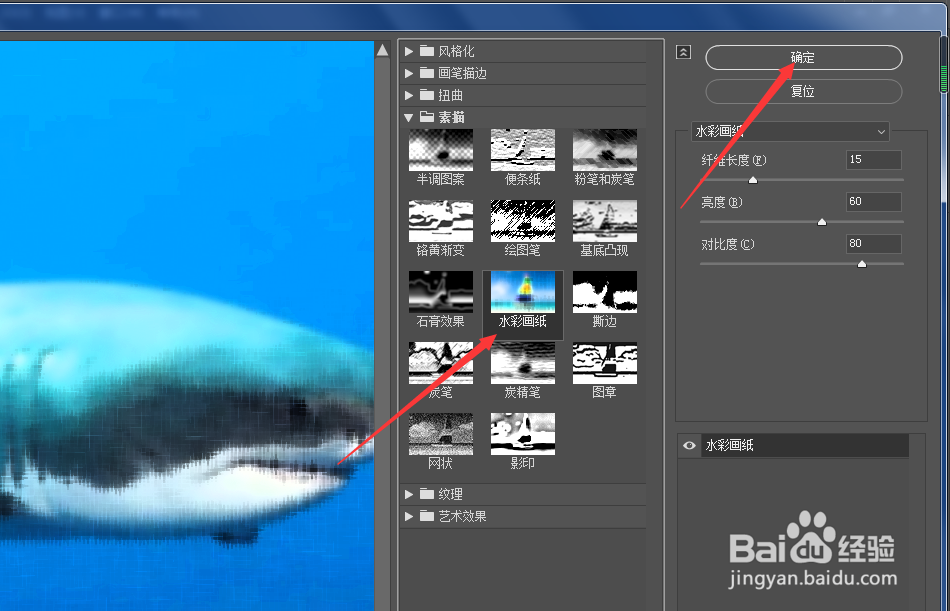Click the 对比度 value field
Image resolution: width=950 pixels, height=611 pixels.
pos(874,244)
